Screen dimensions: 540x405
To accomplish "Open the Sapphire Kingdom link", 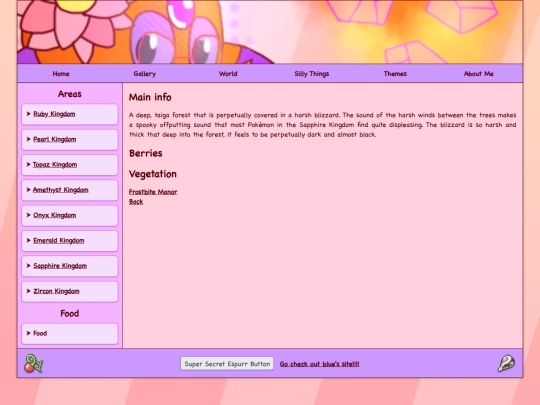I will pos(60,266).
